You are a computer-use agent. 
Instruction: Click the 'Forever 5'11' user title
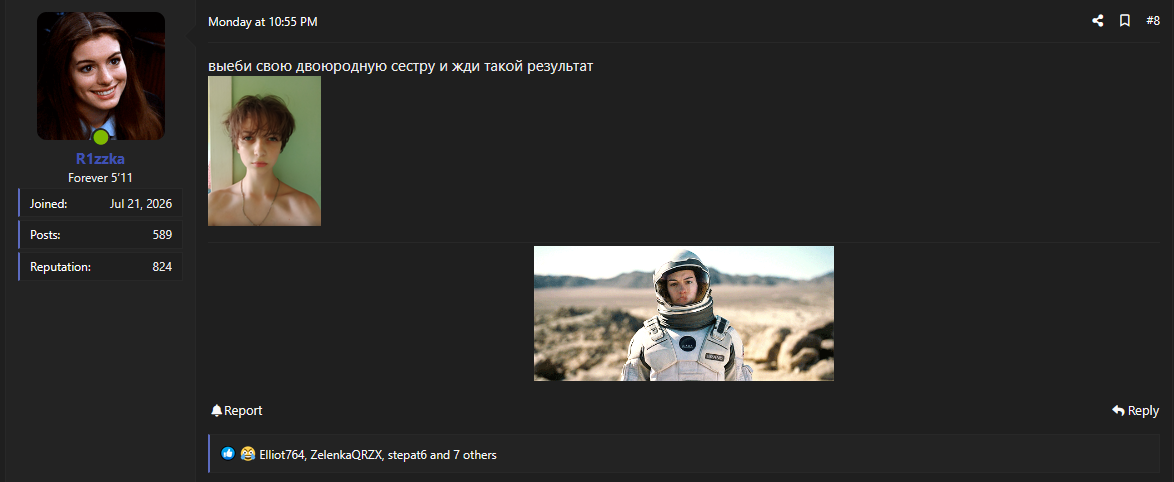pyautogui.click(x=100, y=178)
